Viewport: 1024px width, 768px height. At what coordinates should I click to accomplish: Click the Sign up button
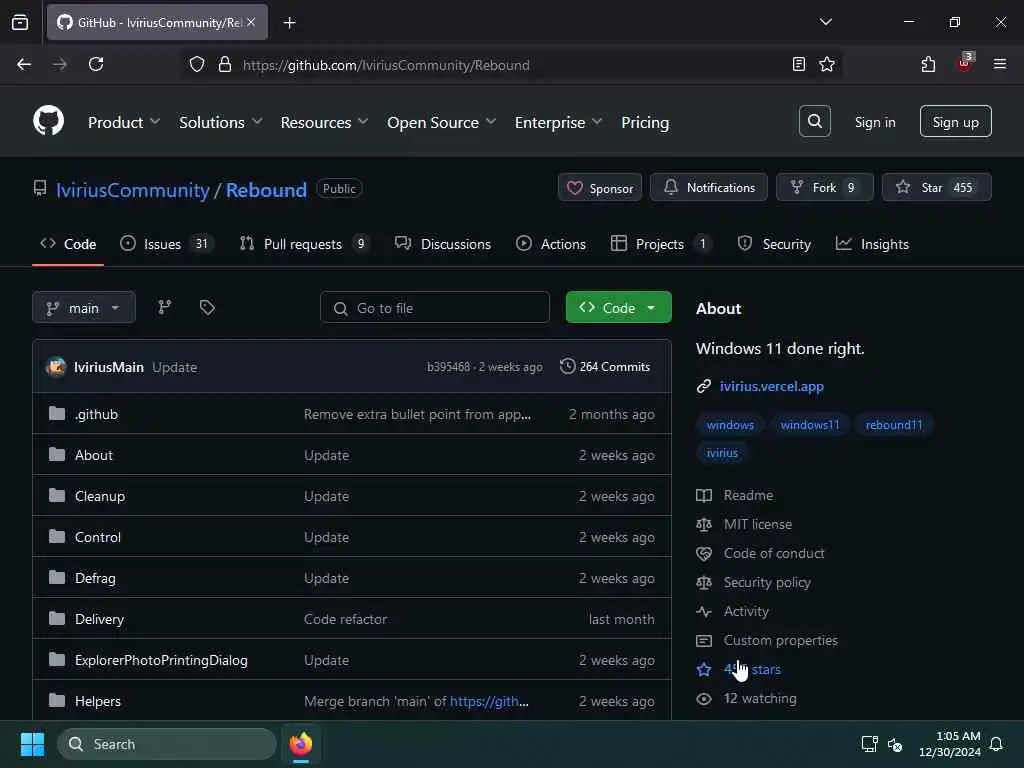pos(955,121)
